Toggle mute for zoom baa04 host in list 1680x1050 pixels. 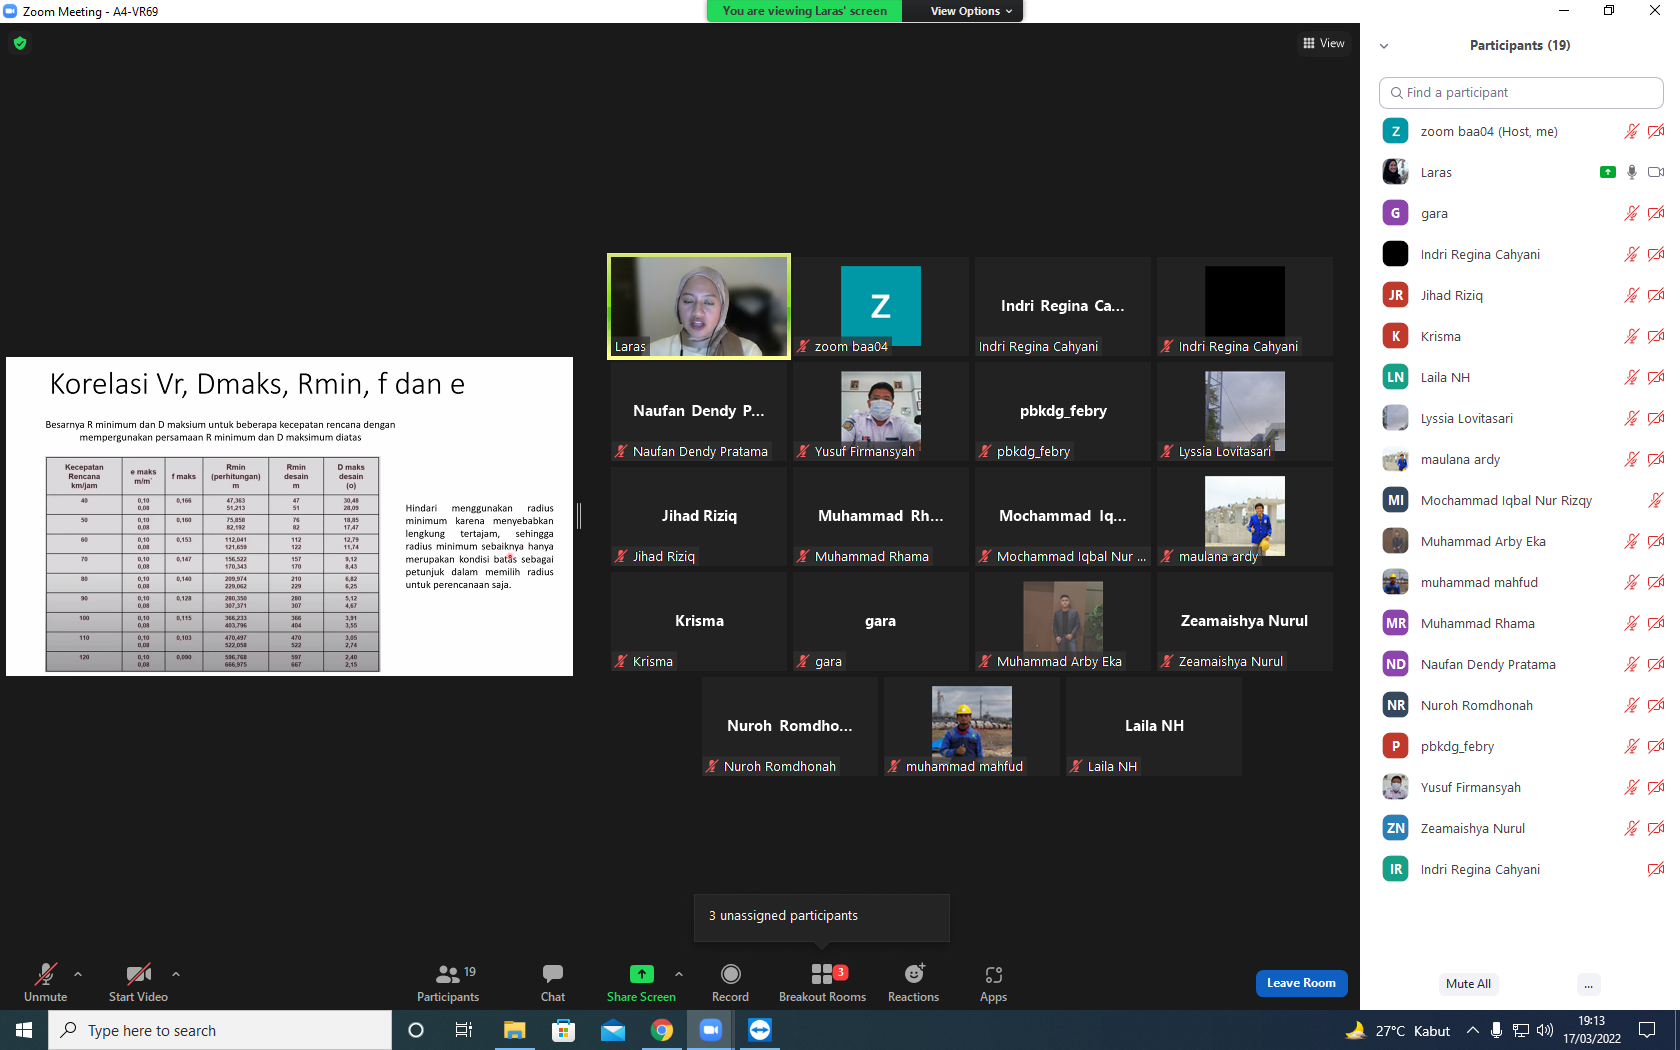pyautogui.click(x=1632, y=131)
